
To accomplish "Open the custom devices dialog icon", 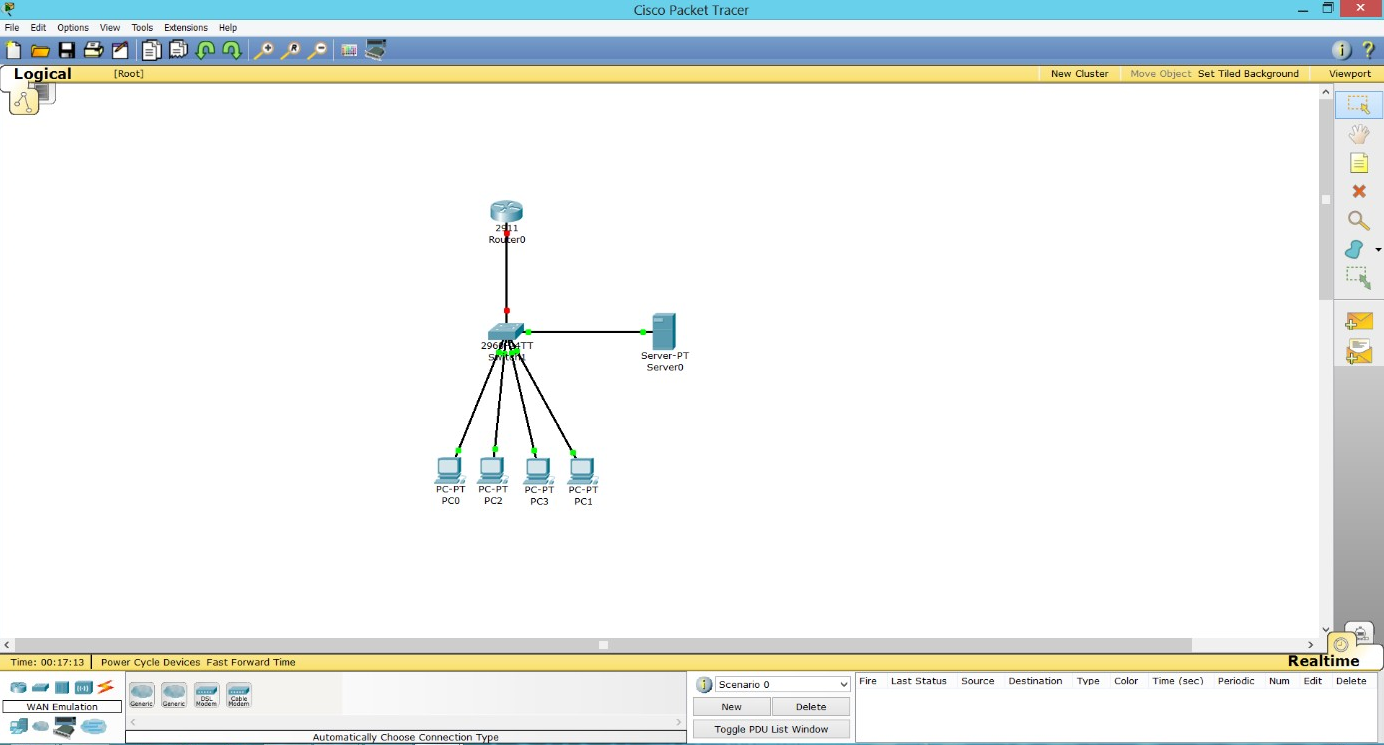I will tap(376, 50).
